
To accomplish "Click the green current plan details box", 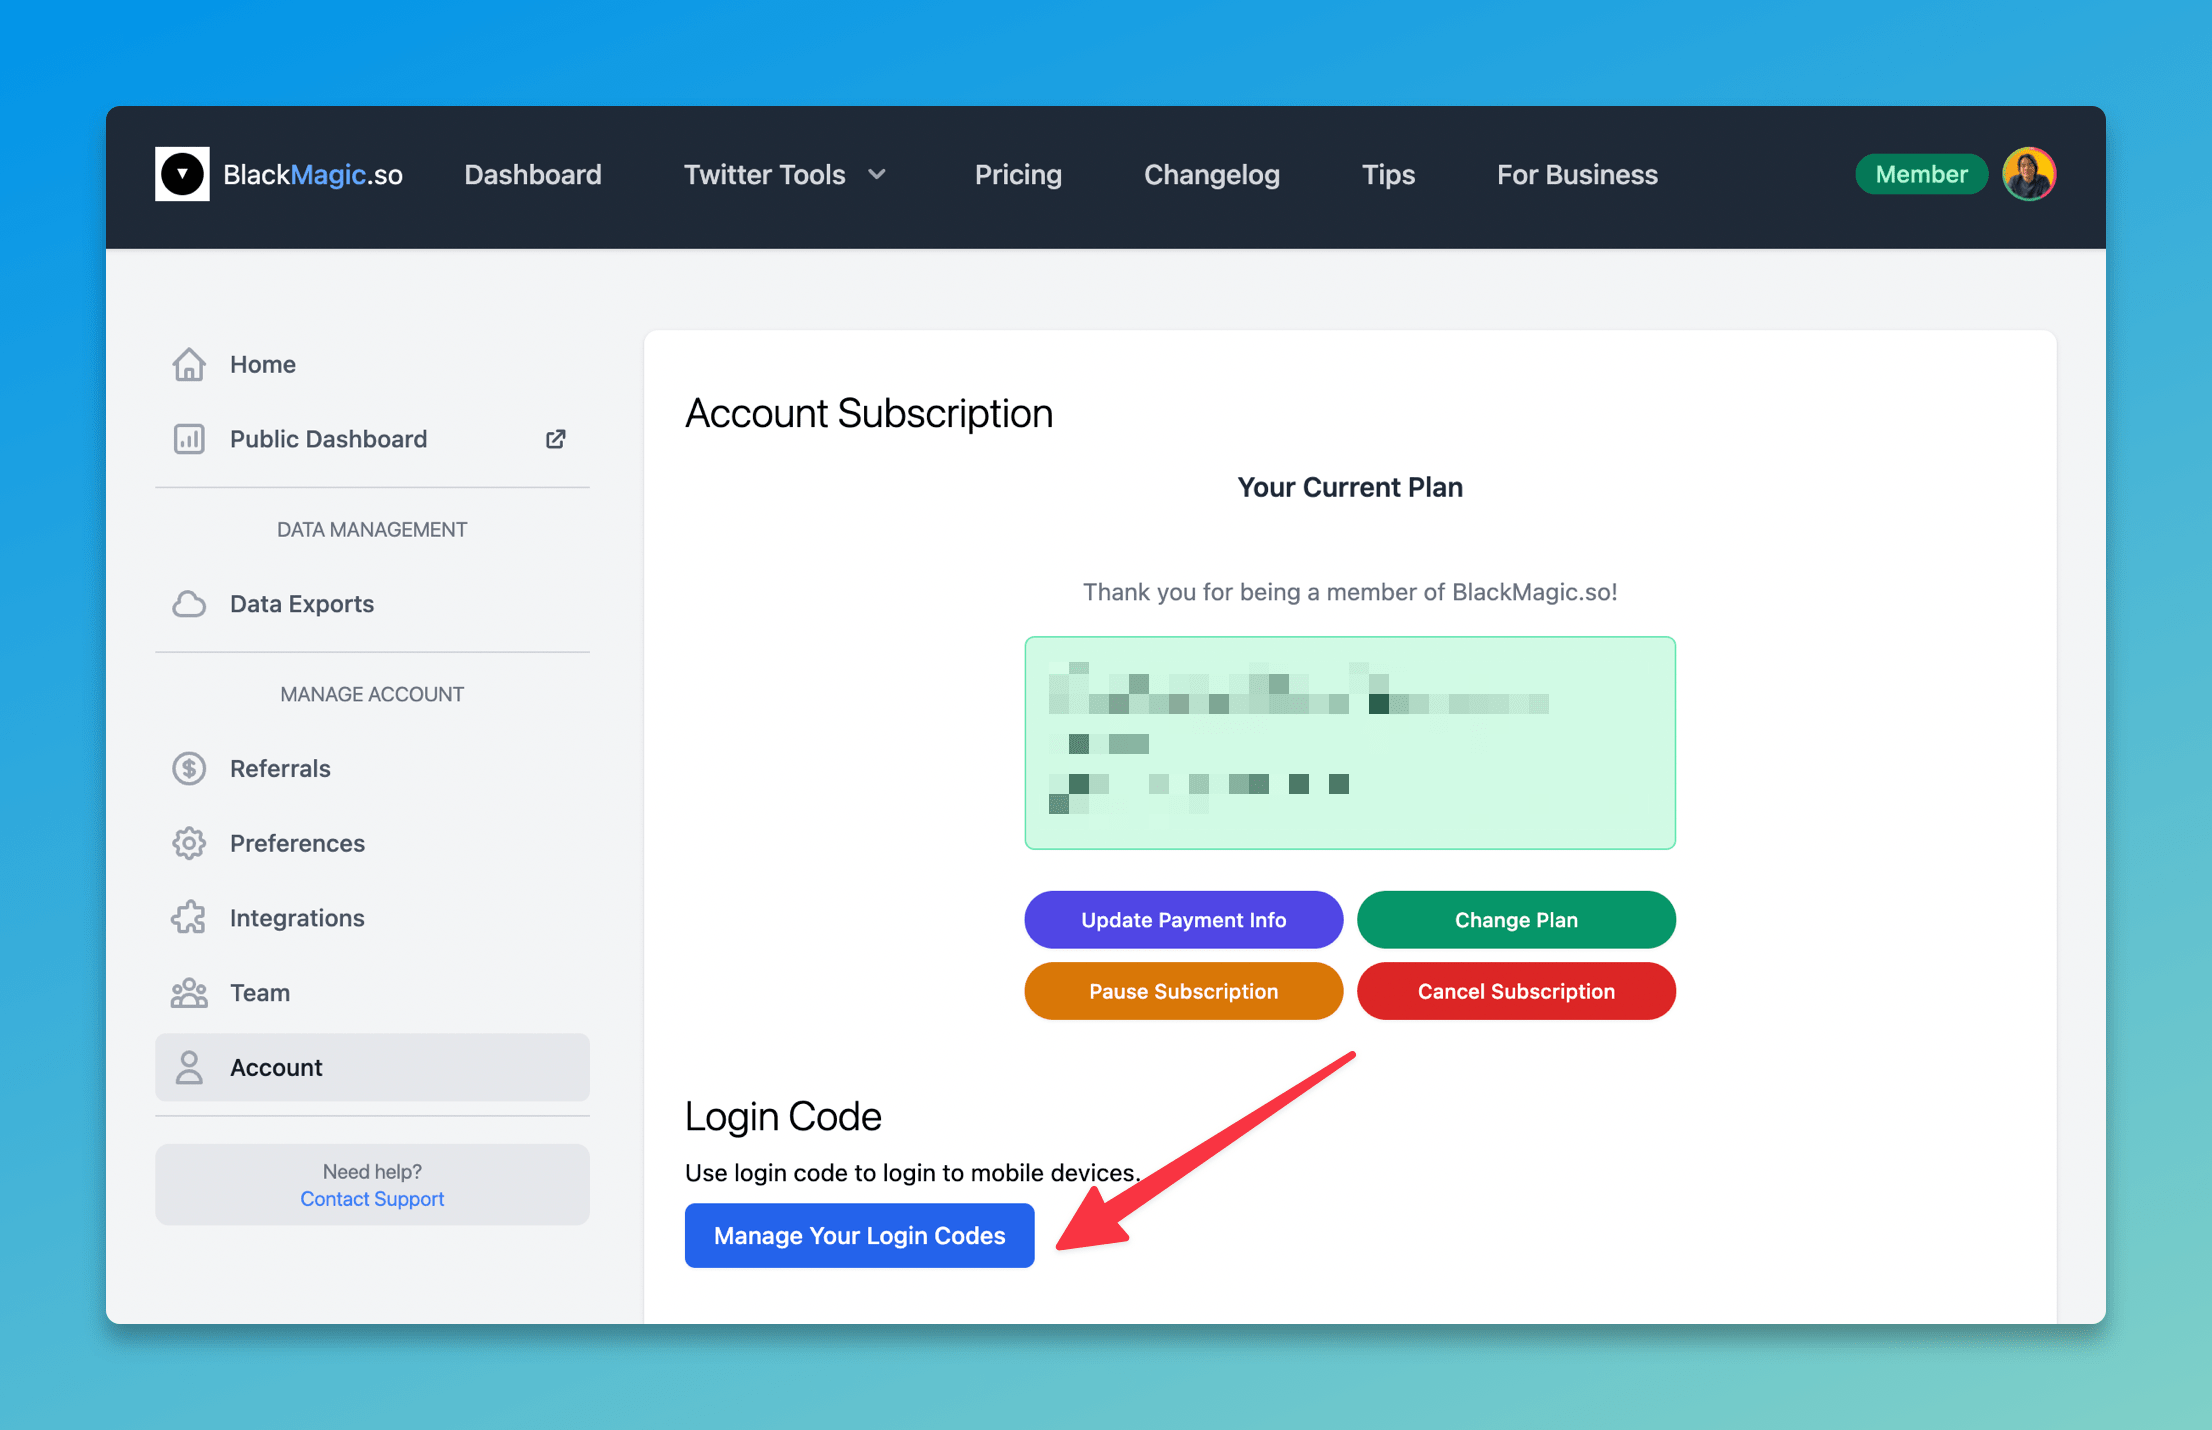I will coord(1350,743).
